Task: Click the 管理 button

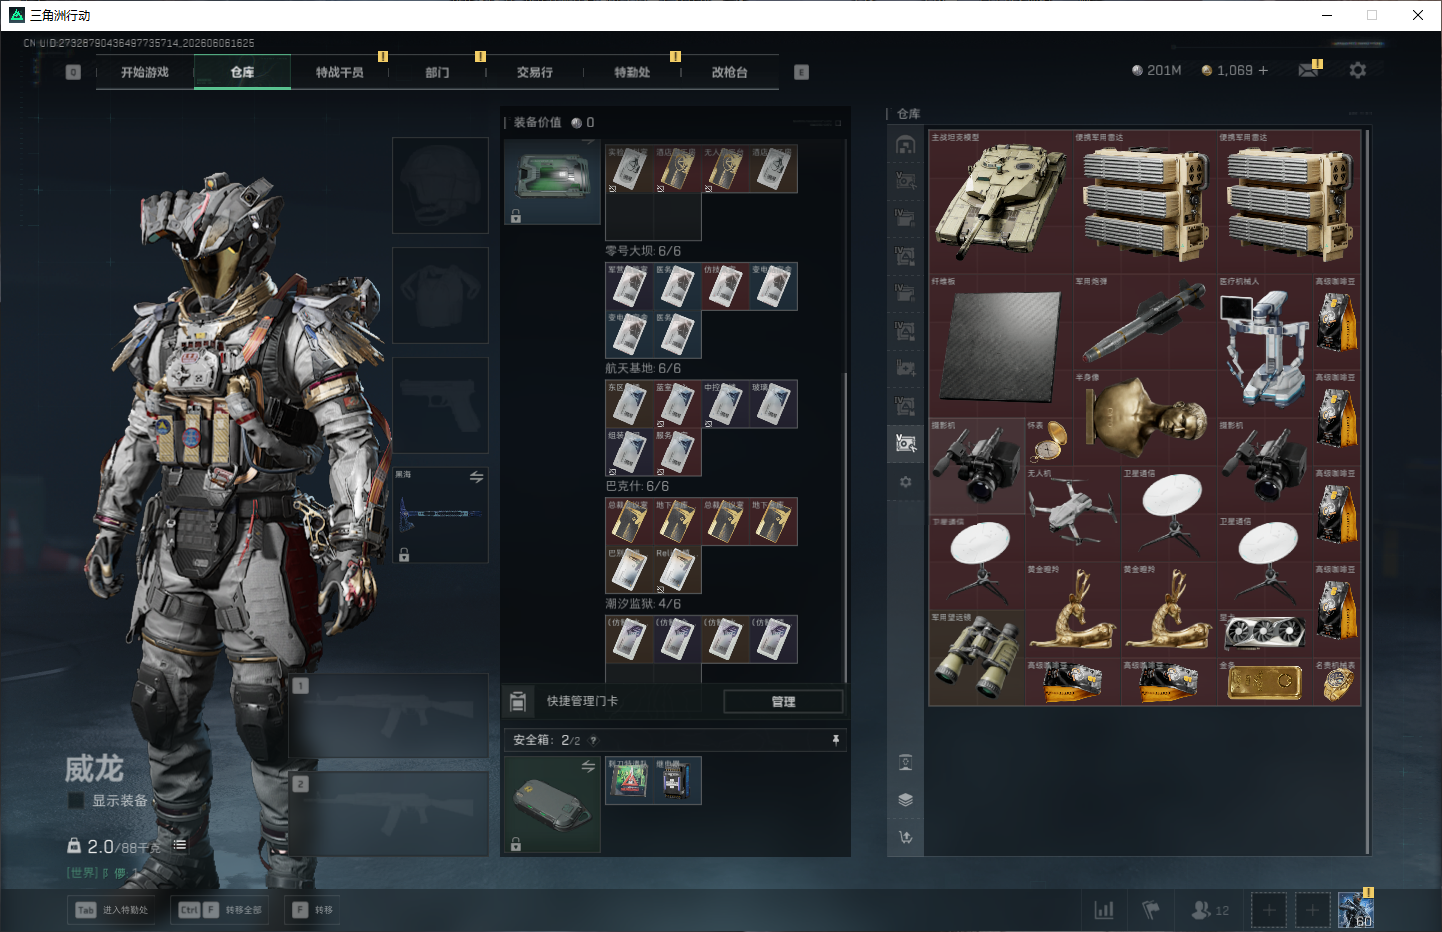Action: [783, 702]
